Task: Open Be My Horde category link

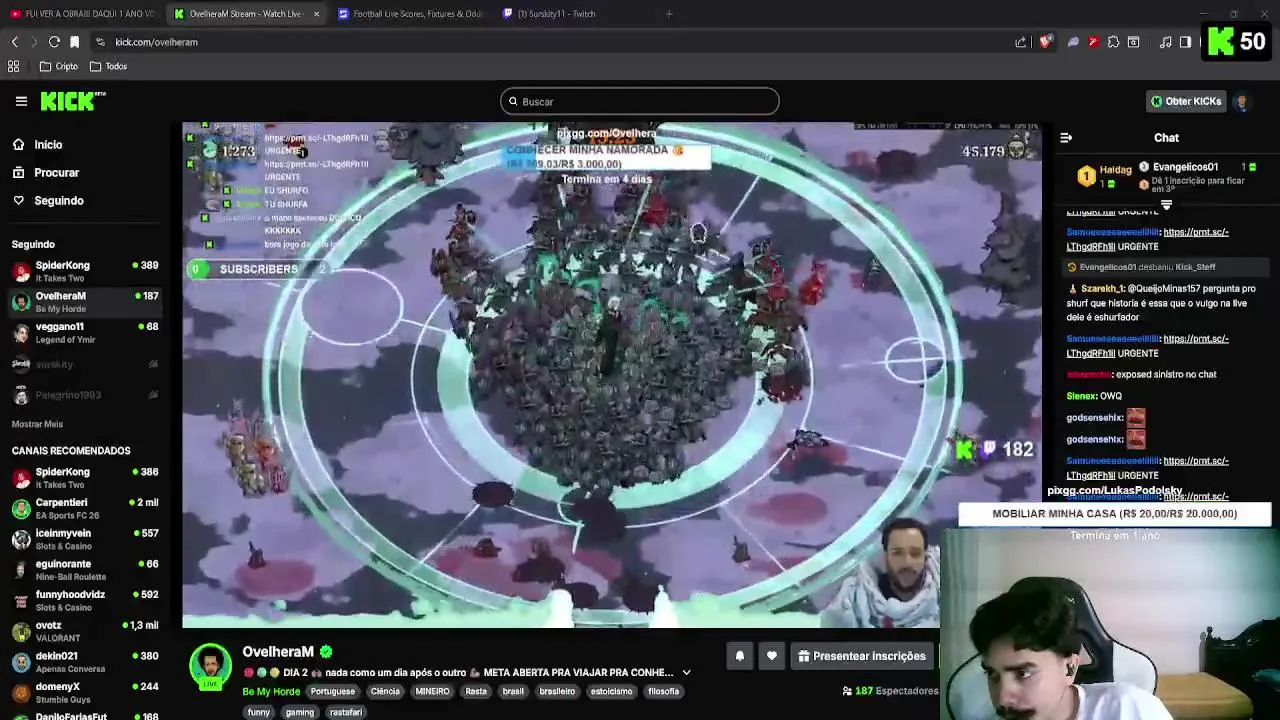Action: [x=271, y=692]
